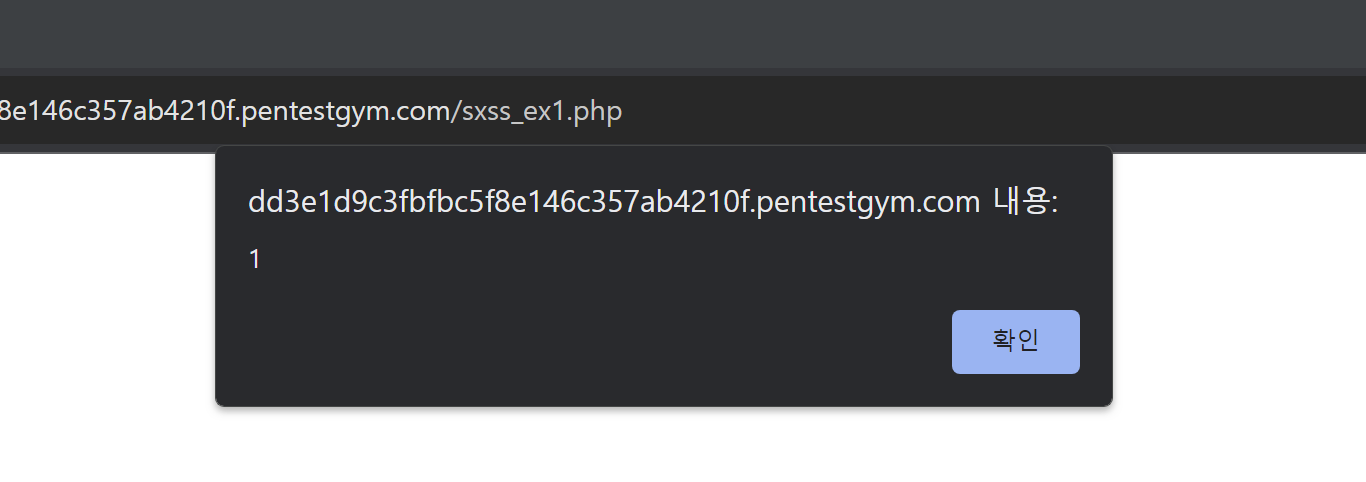
Task: Click the 8e146c357ab4210f text in address bar
Action: 116,111
